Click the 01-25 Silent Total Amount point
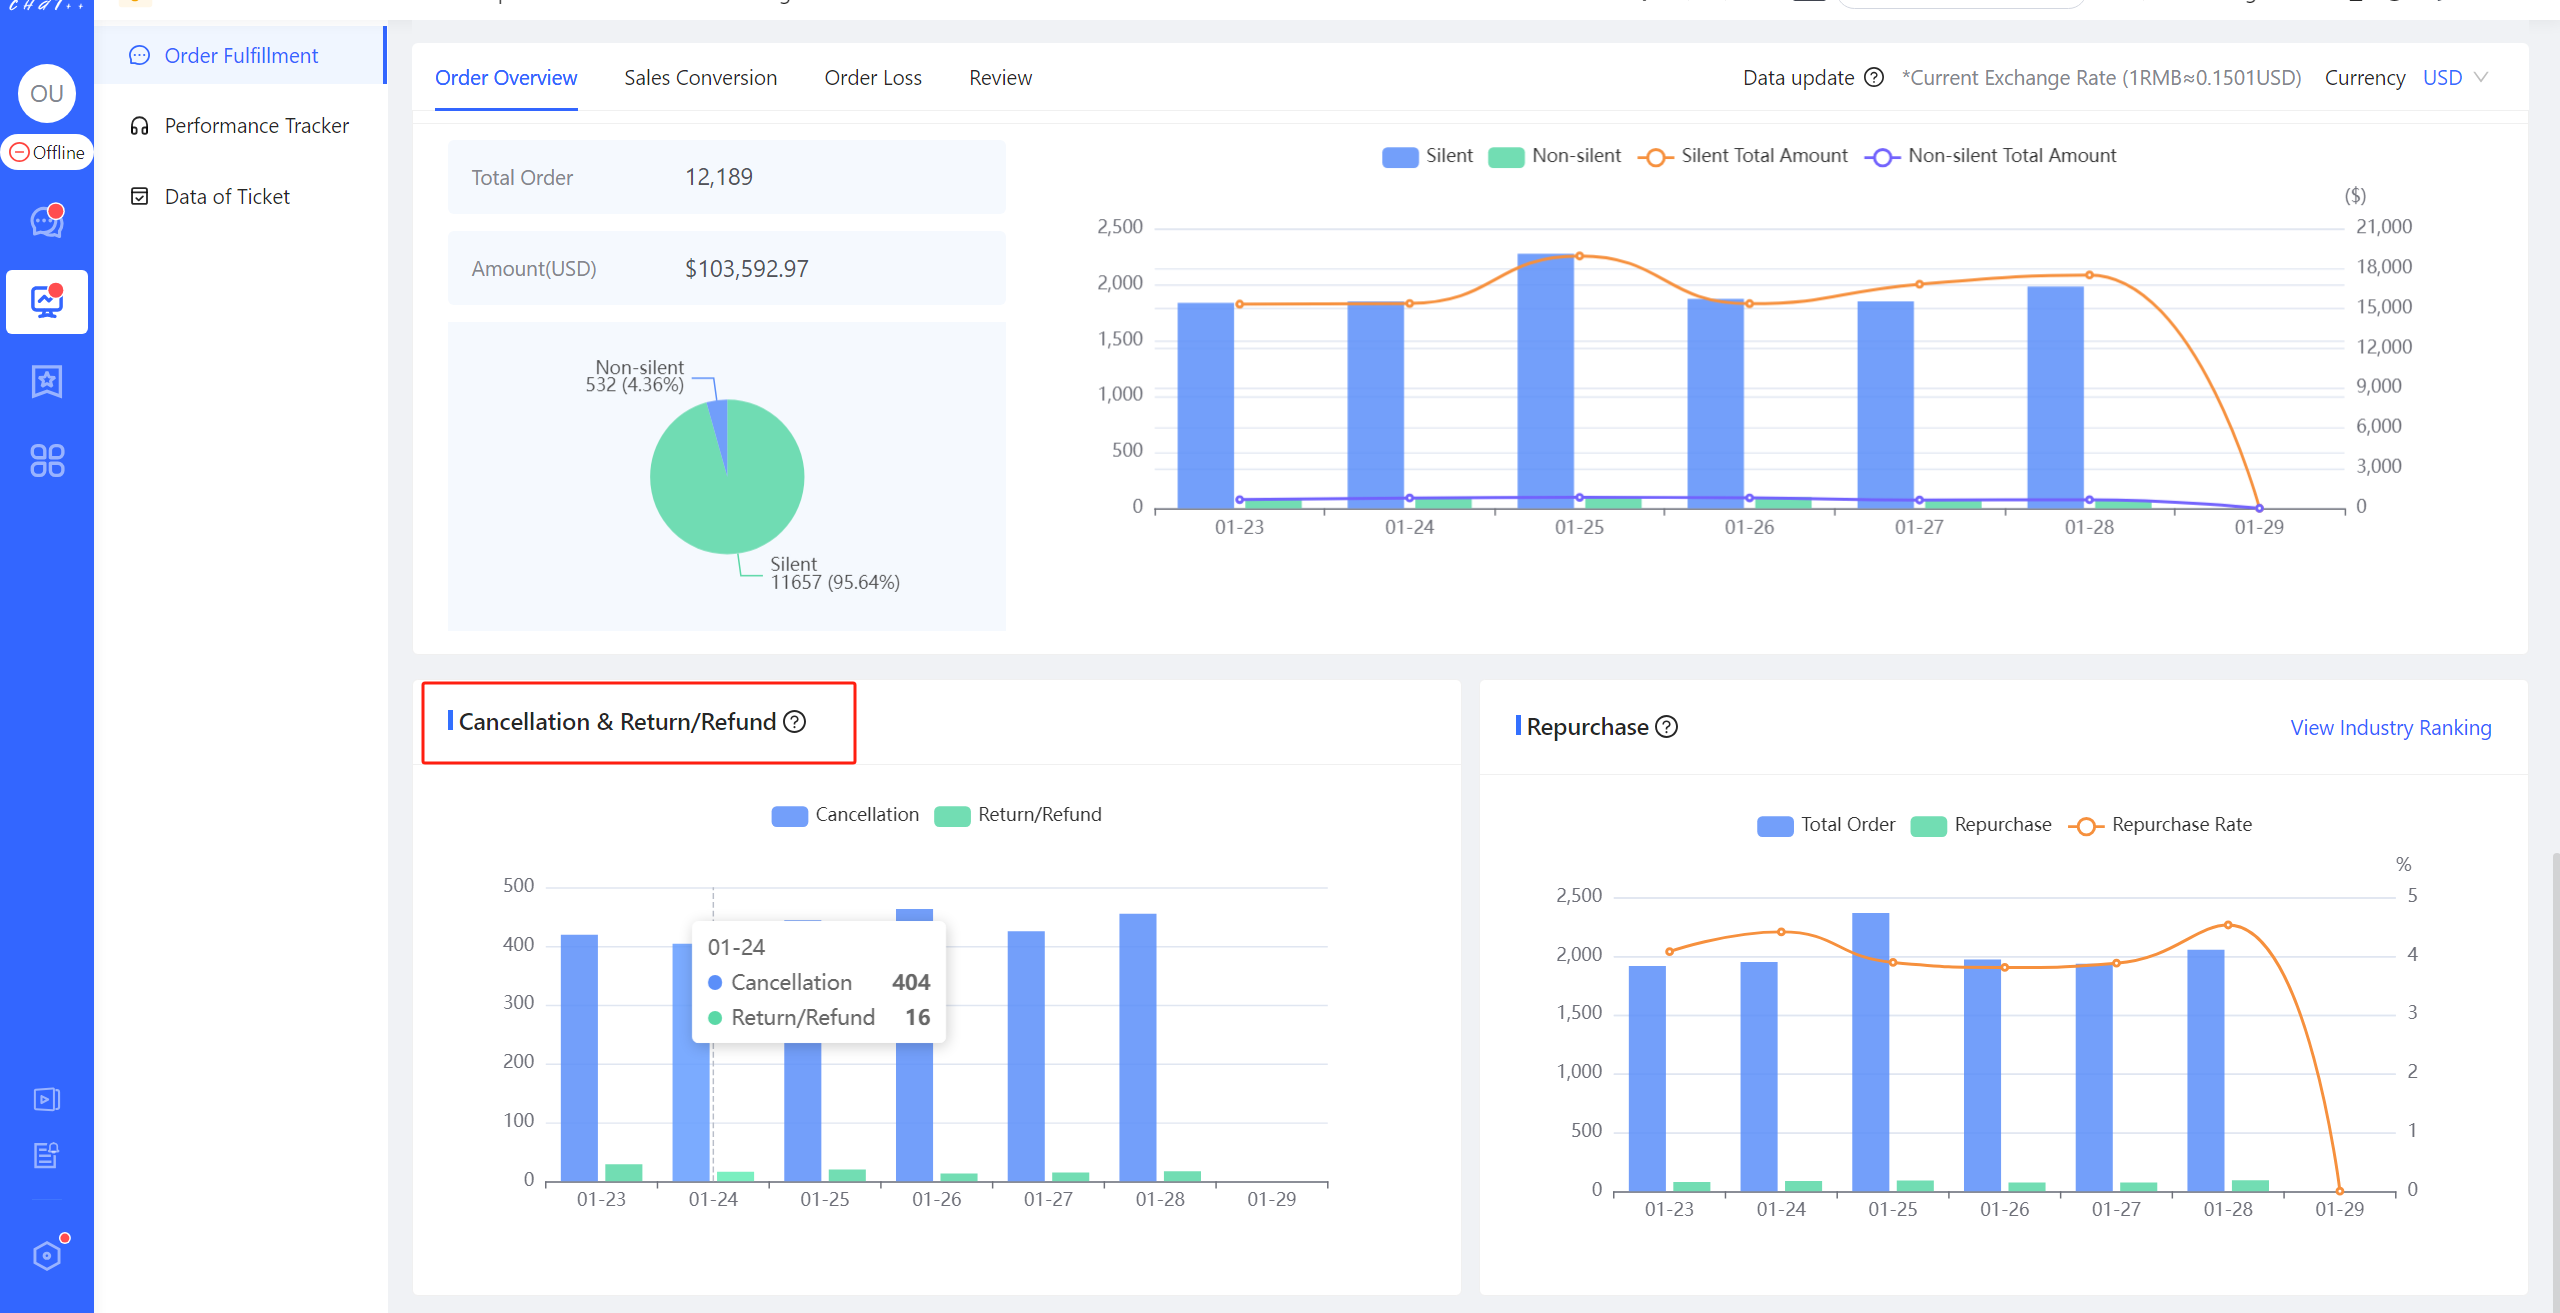2560x1313 pixels. (x=1580, y=256)
